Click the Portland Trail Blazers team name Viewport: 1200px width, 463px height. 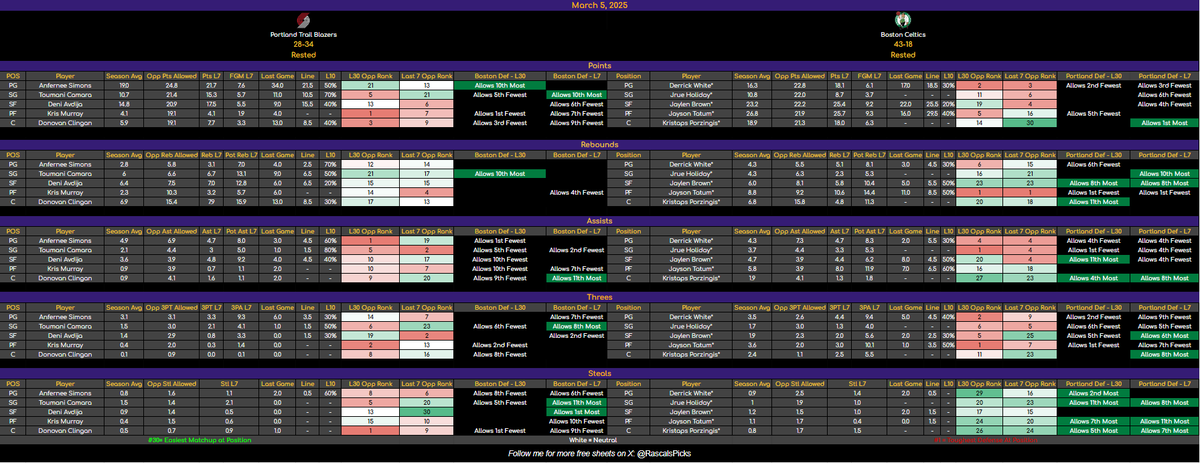click(x=303, y=35)
